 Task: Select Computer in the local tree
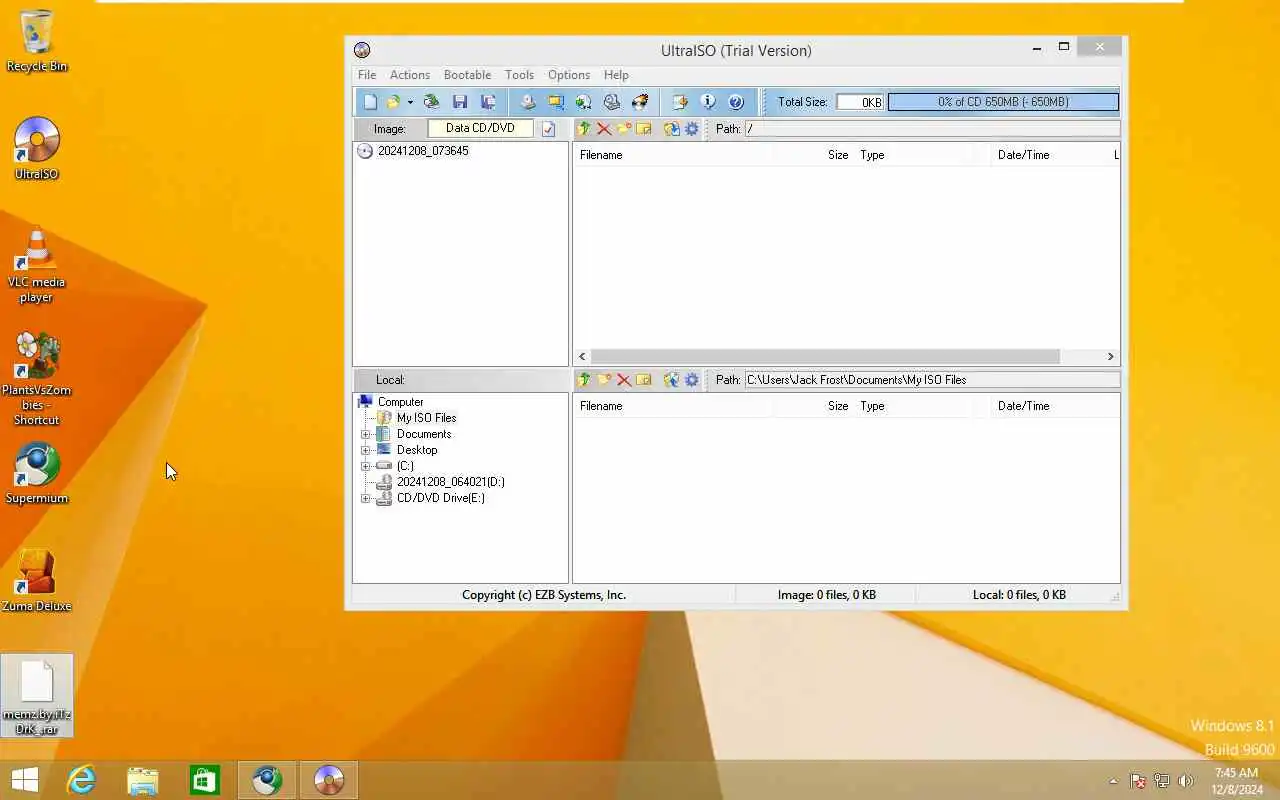pyautogui.click(x=400, y=402)
